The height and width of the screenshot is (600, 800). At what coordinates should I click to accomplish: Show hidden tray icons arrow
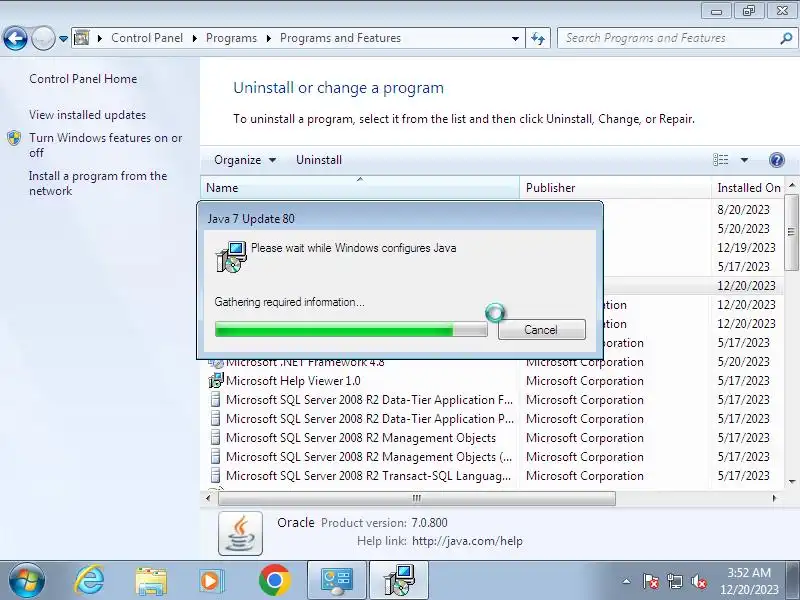coord(626,581)
